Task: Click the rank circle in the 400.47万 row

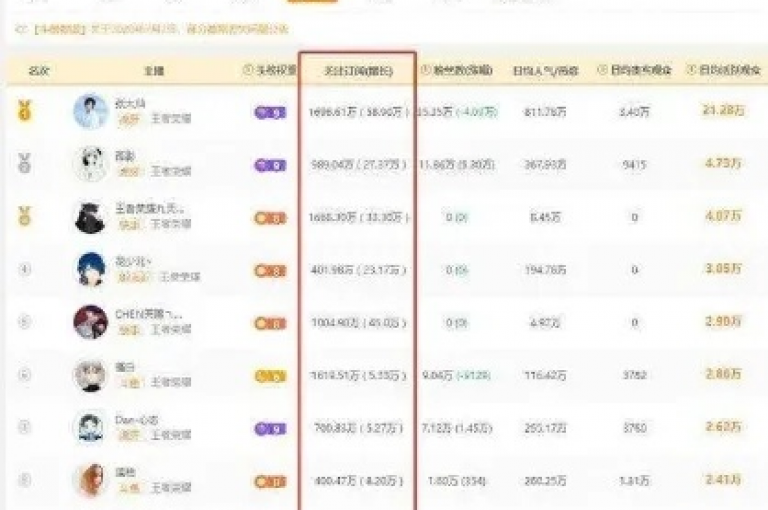Action: tap(24, 480)
